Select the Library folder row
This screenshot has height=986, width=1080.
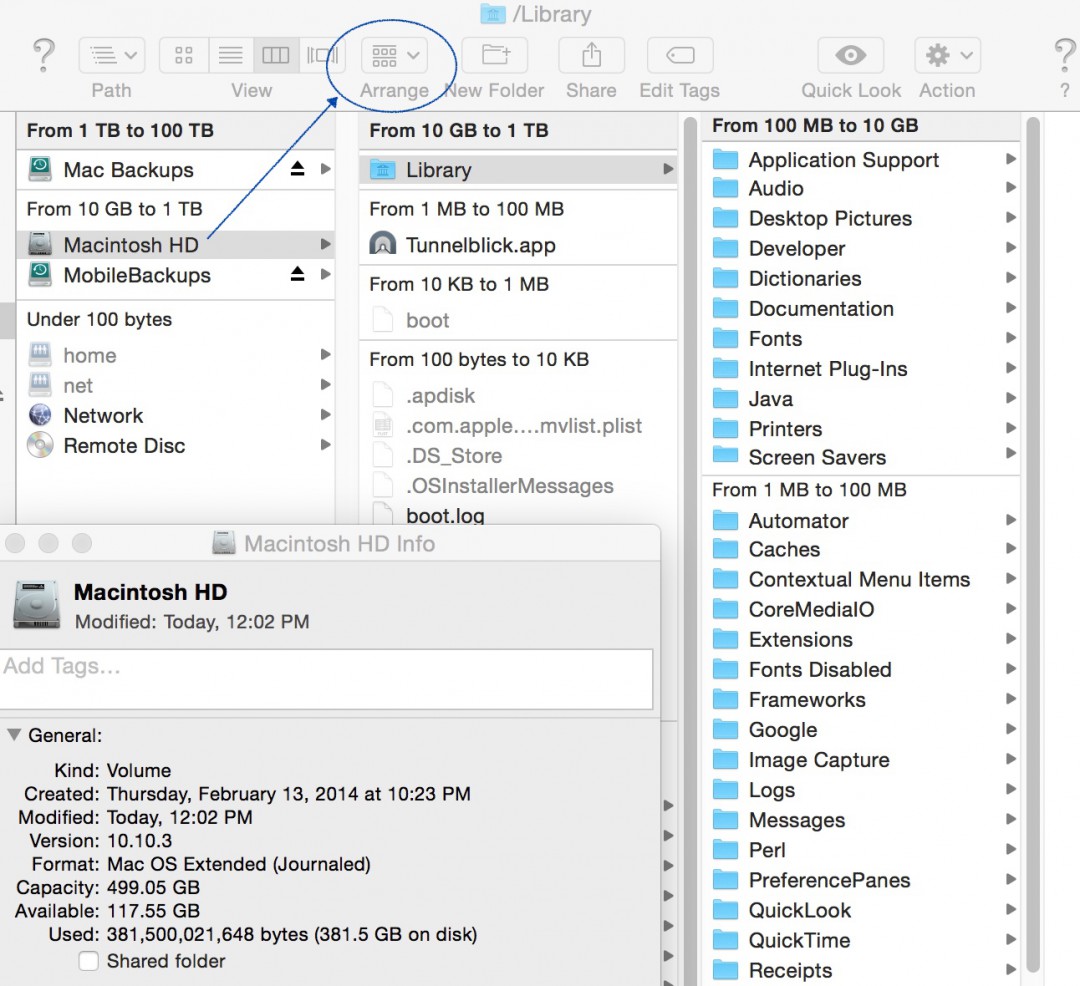coord(518,169)
